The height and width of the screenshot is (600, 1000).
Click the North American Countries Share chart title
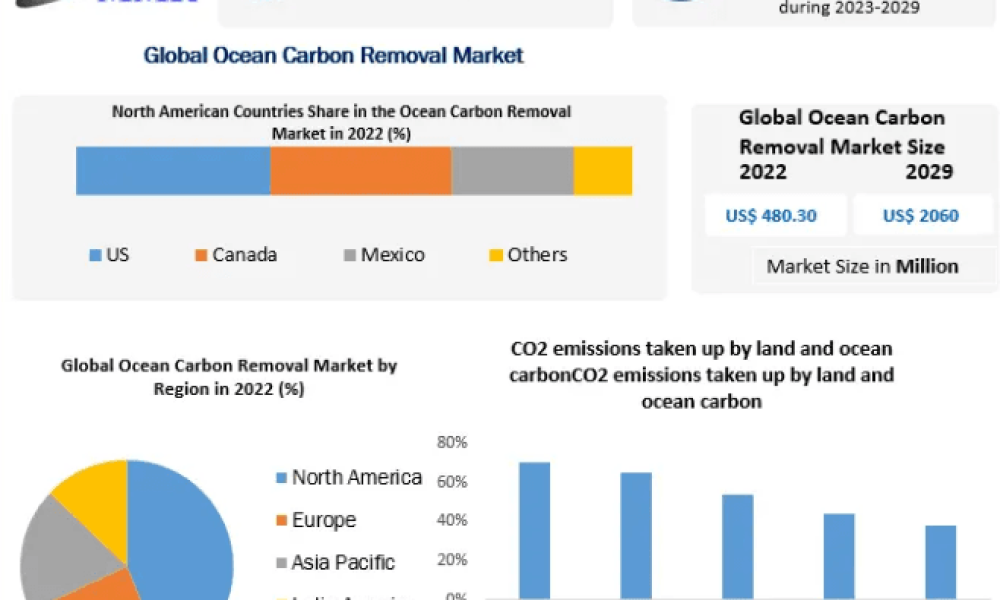pyautogui.click(x=341, y=122)
